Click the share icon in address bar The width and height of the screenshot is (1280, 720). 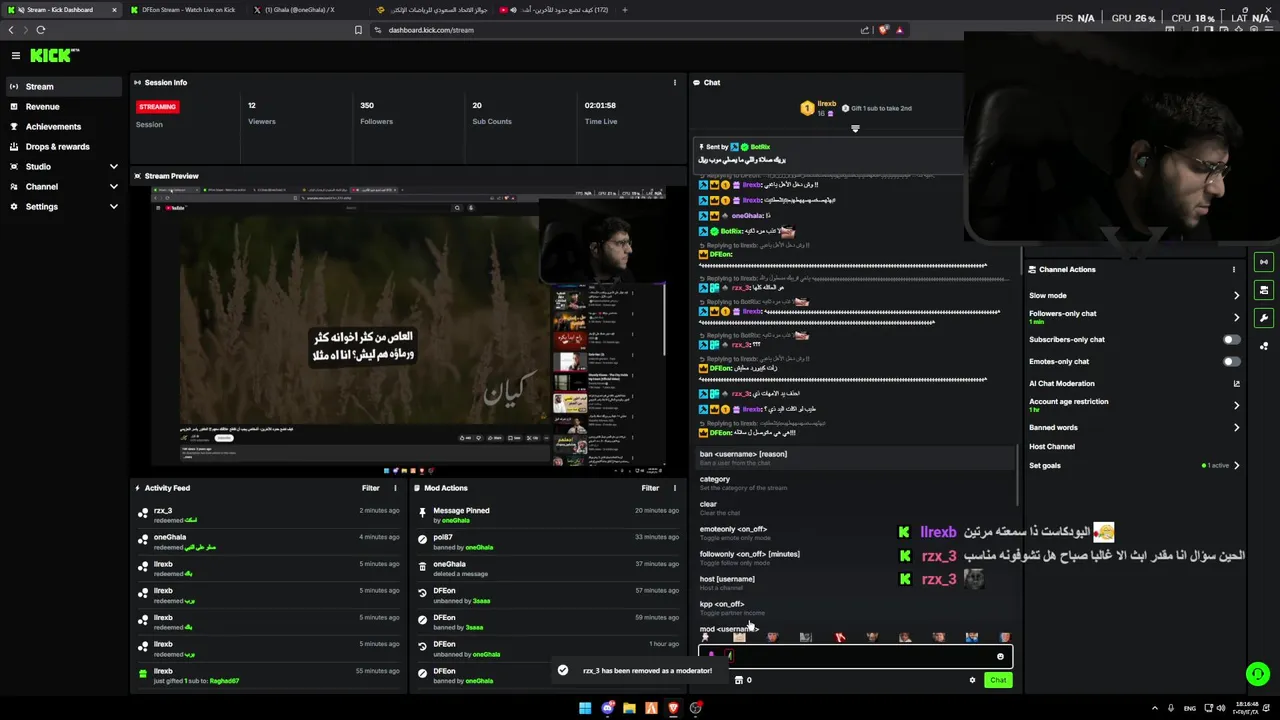click(865, 30)
